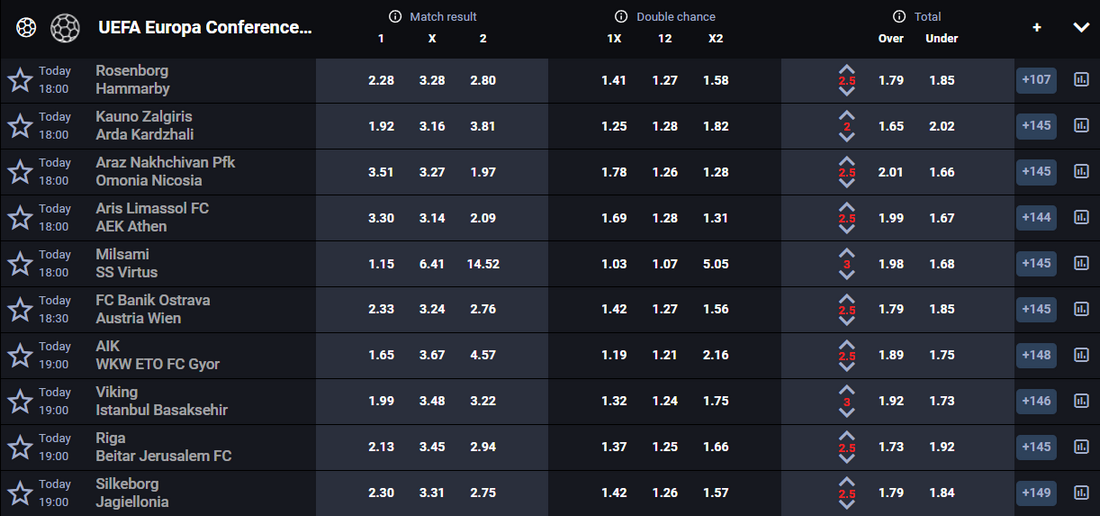Star the Aris Limassol vs AEK Athen match
The height and width of the screenshot is (516, 1100).
pos(20,218)
